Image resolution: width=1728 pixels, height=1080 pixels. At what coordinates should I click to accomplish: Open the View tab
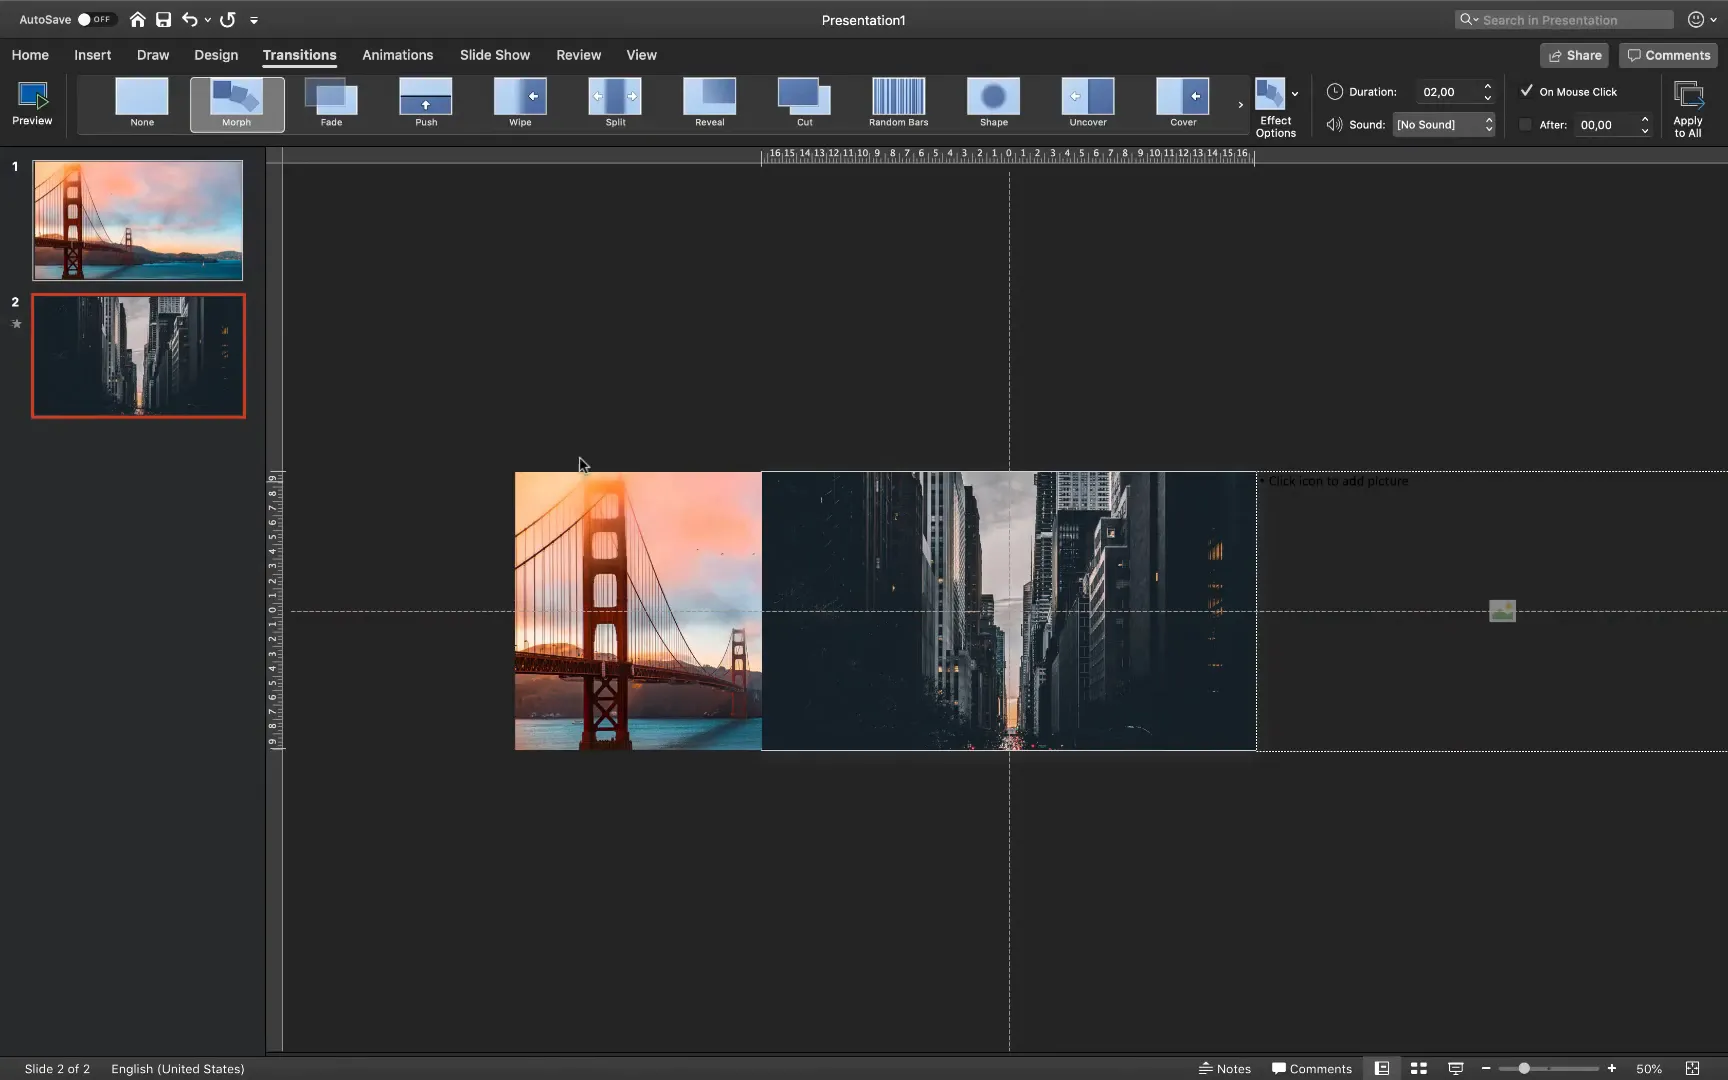point(641,55)
